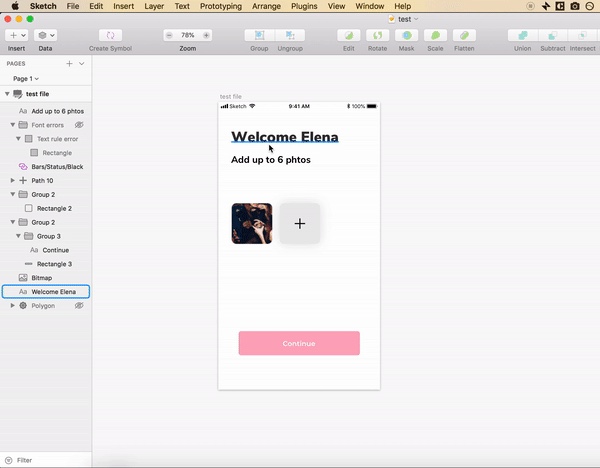Select the Mask tool
600x468 pixels.
coord(407,35)
